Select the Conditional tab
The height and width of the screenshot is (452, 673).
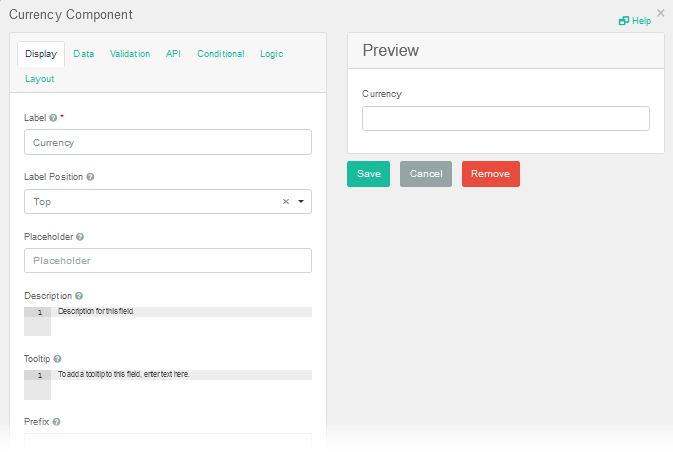[220, 54]
